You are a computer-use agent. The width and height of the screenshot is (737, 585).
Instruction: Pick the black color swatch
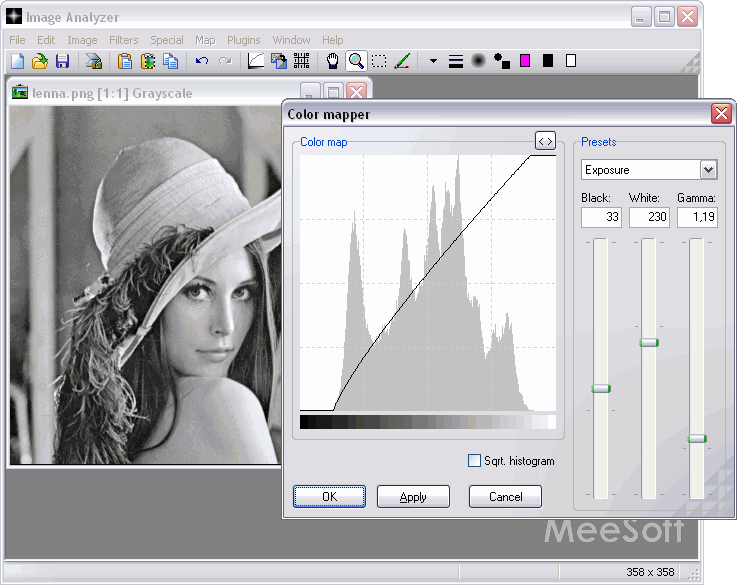coord(548,61)
